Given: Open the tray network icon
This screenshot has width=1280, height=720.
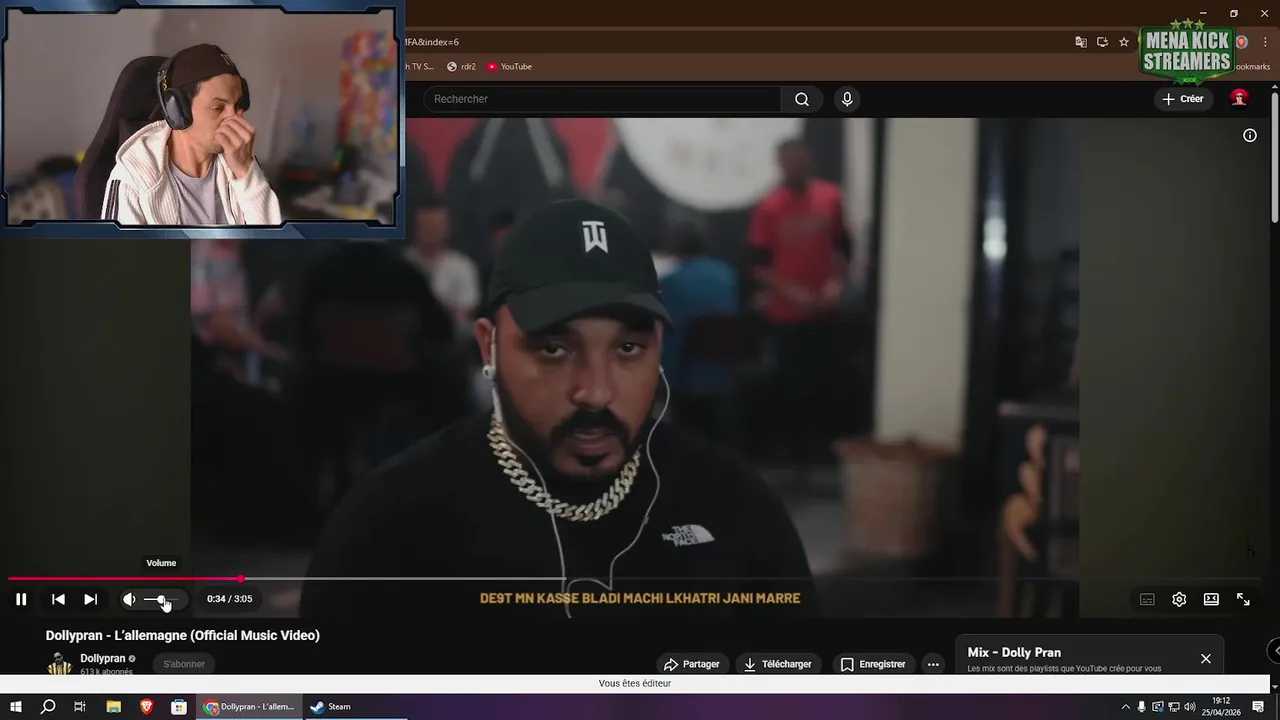Looking at the screenshot, I should point(1174,707).
